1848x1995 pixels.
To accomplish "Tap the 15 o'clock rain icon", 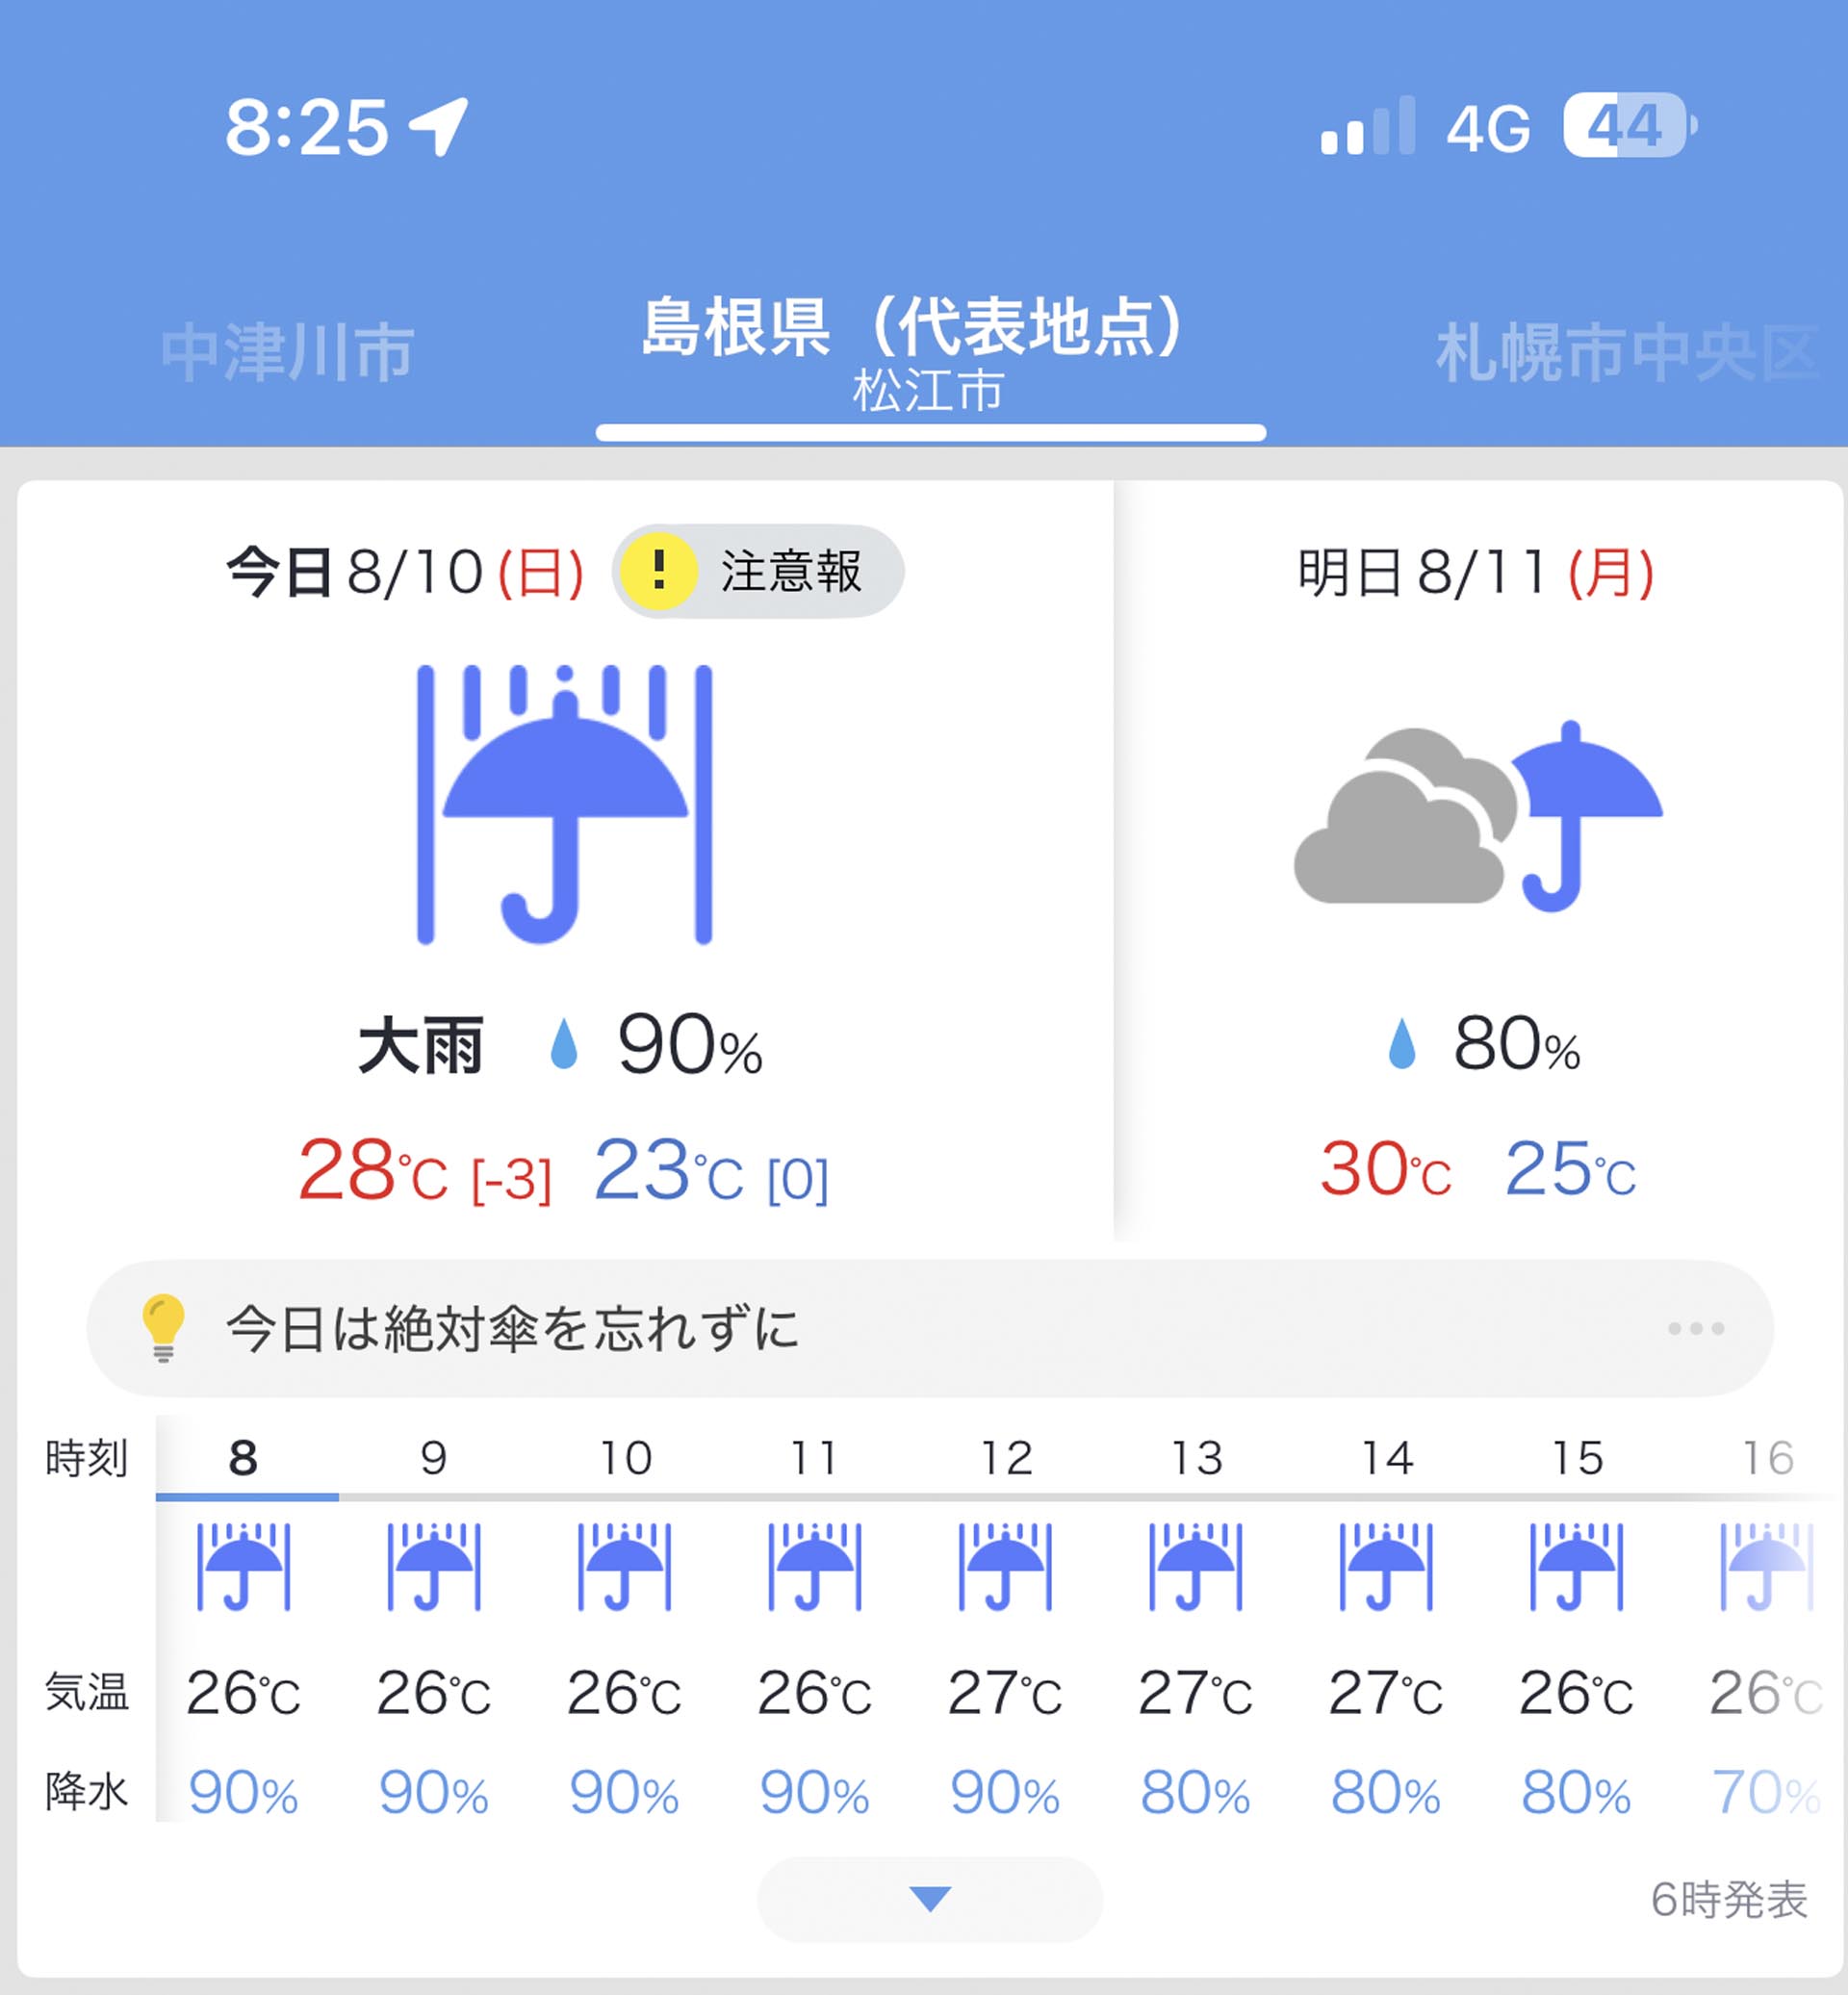I will [x=1576, y=1567].
